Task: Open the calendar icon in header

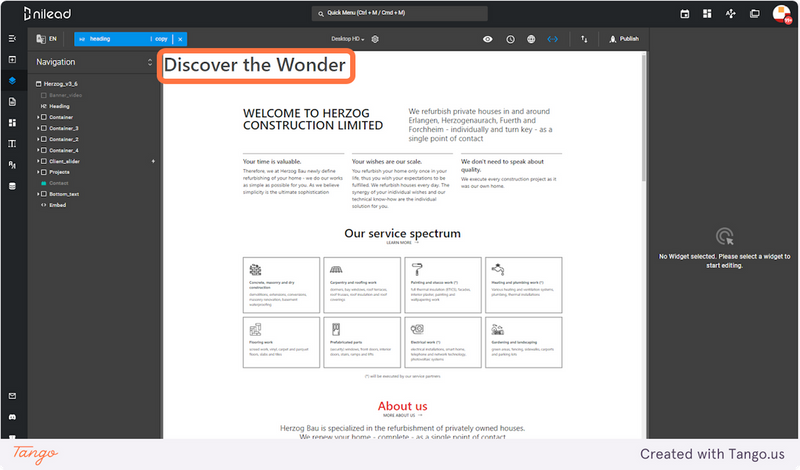Action: 685,14
